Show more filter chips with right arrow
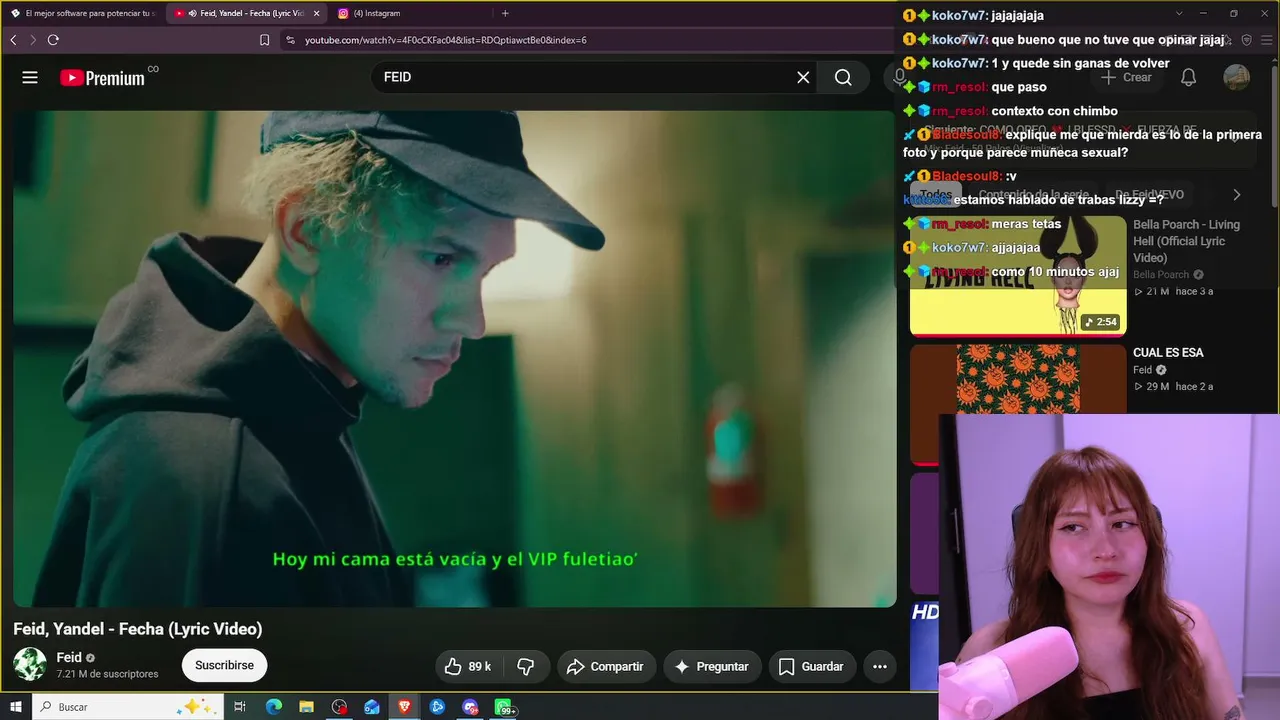Viewport: 1280px width, 720px height. coord(1236,195)
